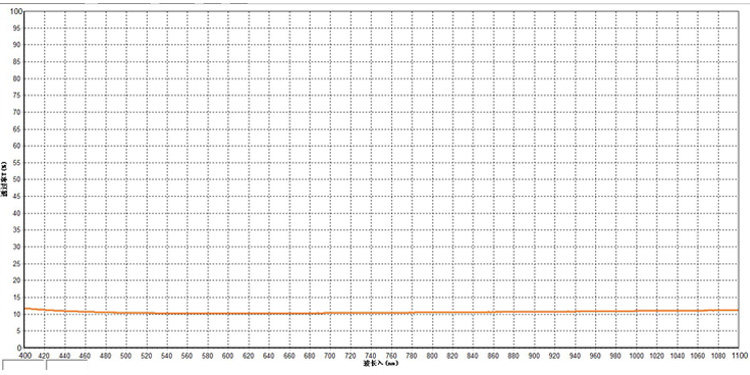The image size is (750, 375).
Task: Select the first cropped tab below the chart
Action: (x=24, y=365)
